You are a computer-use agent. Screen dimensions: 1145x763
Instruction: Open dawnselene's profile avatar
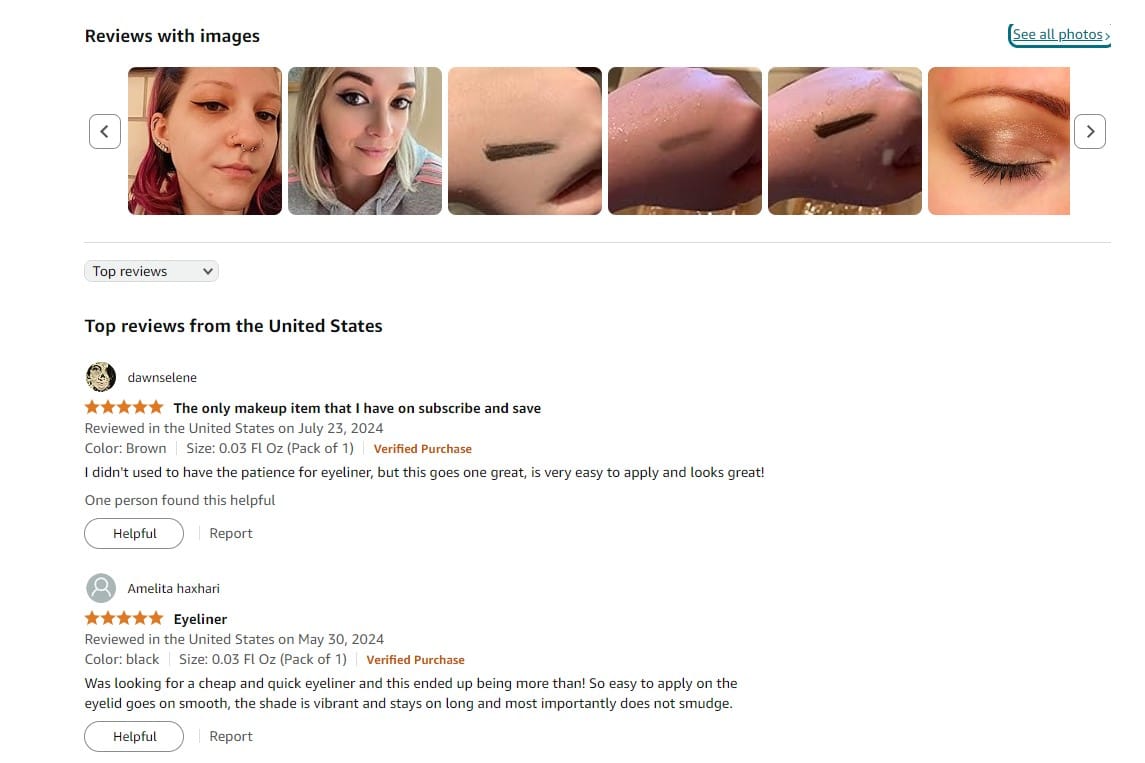pyautogui.click(x=101, y=377)
